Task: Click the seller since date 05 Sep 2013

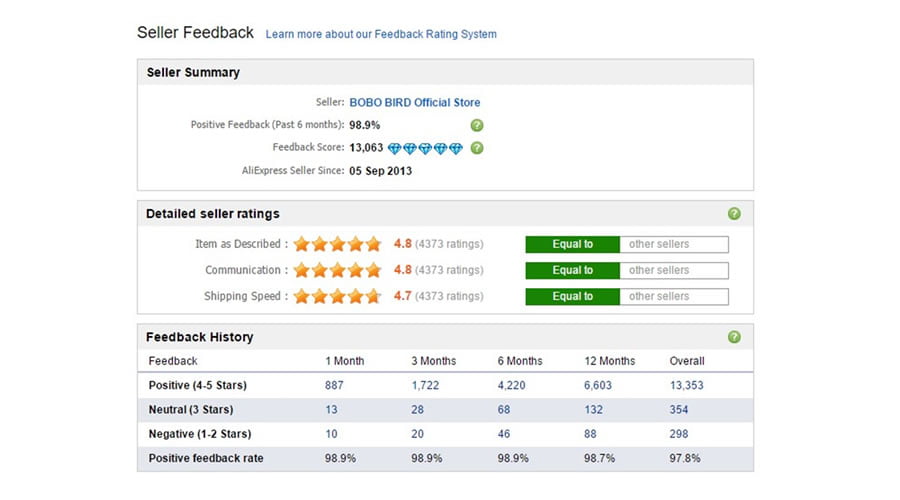Action: 380,171
